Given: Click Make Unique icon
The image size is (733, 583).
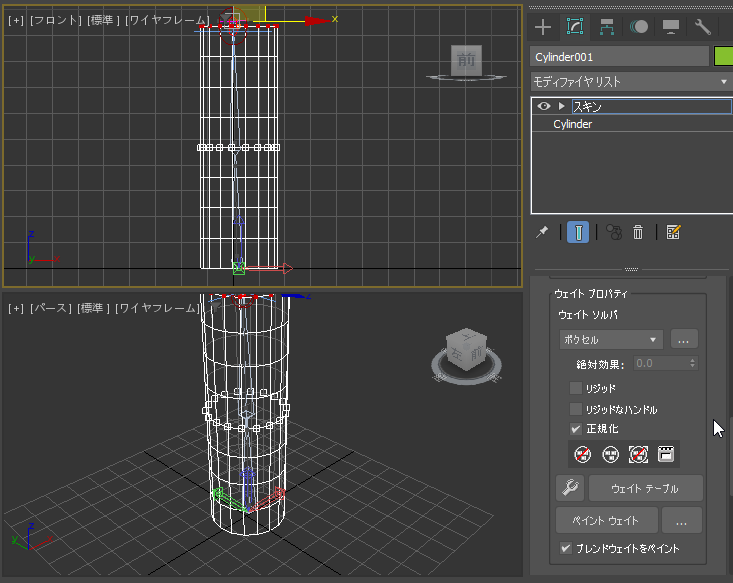Looking at the screenshot, I should (613, 232).
